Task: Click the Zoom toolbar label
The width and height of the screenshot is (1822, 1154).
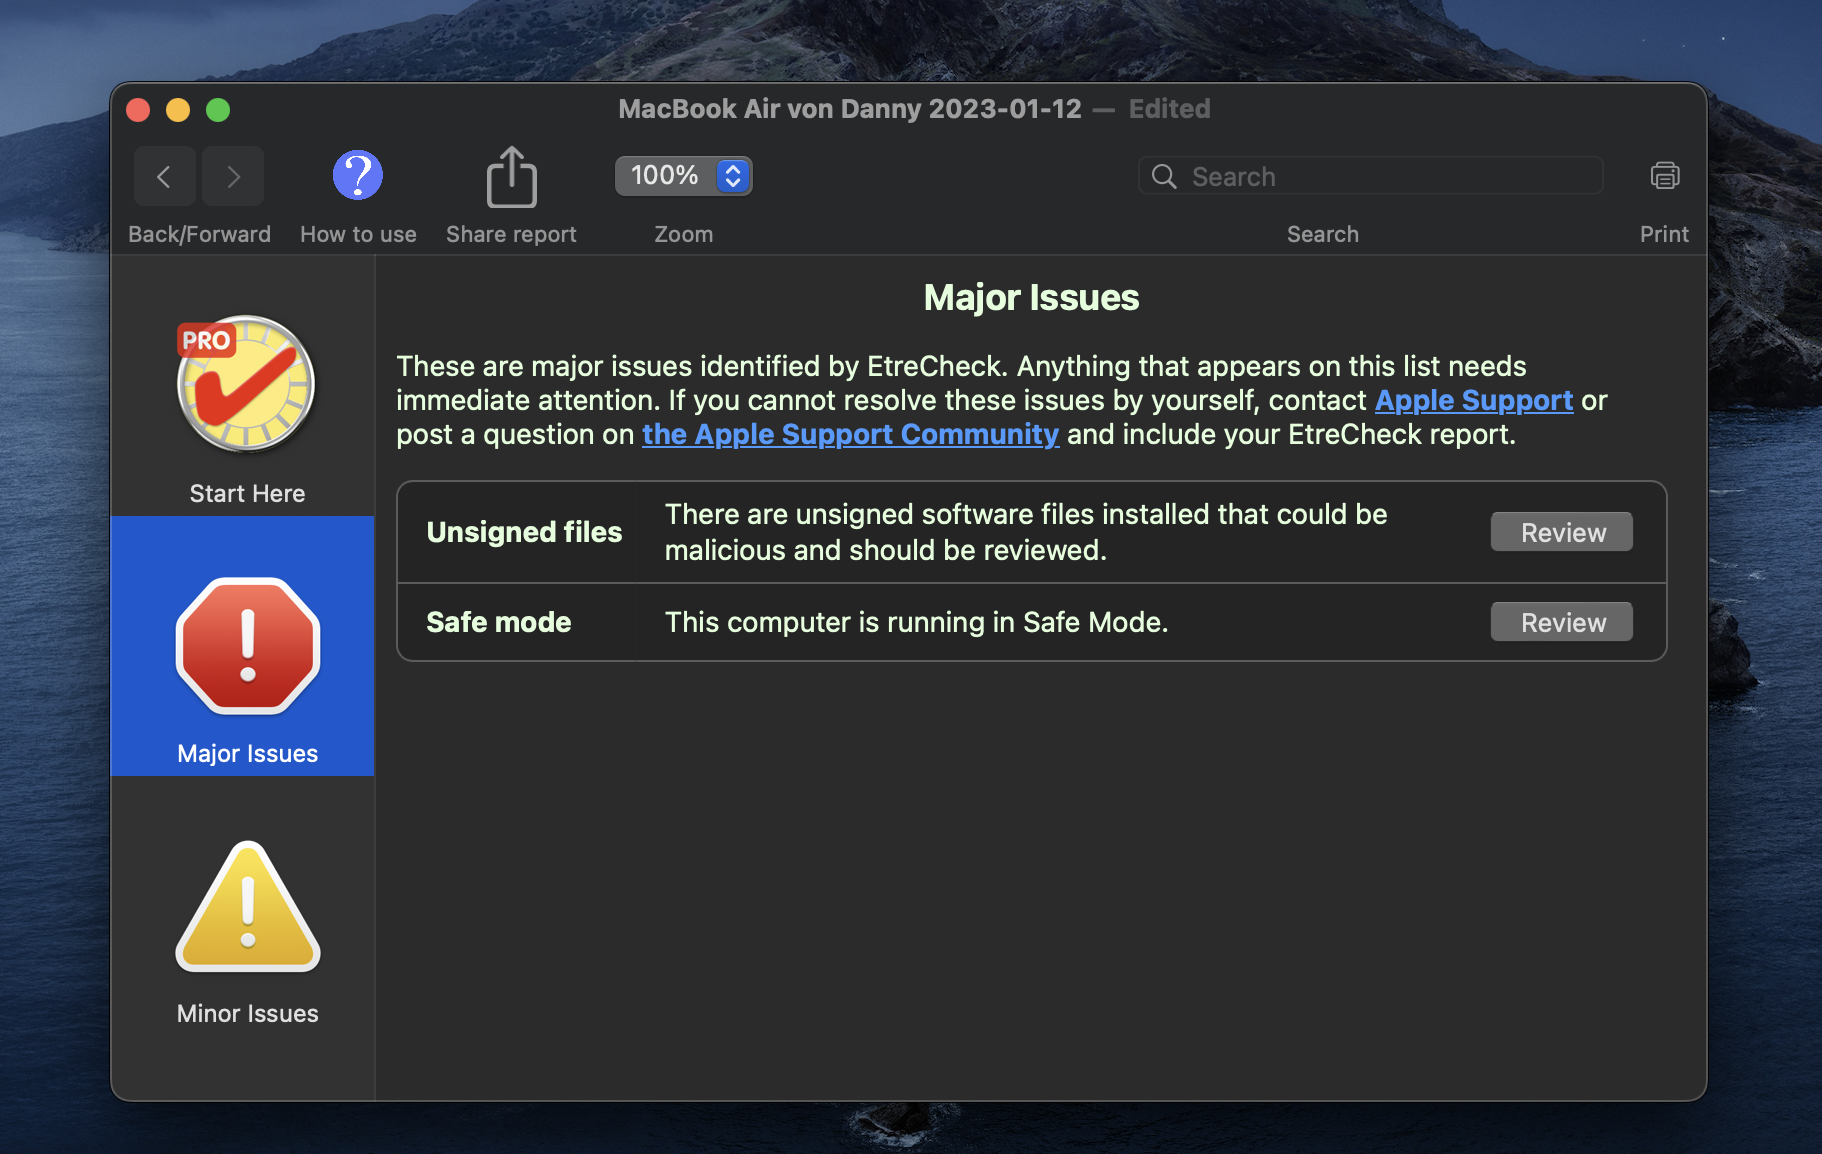Action: (684, 234)
